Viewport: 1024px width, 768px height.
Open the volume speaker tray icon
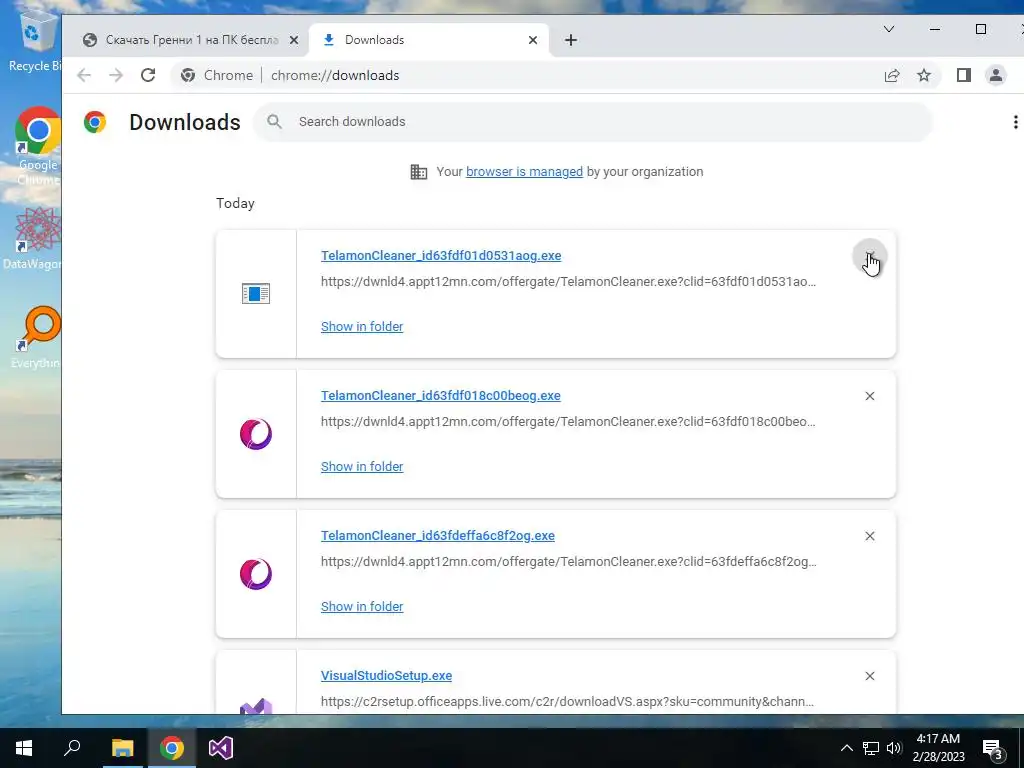click(894, 748)
